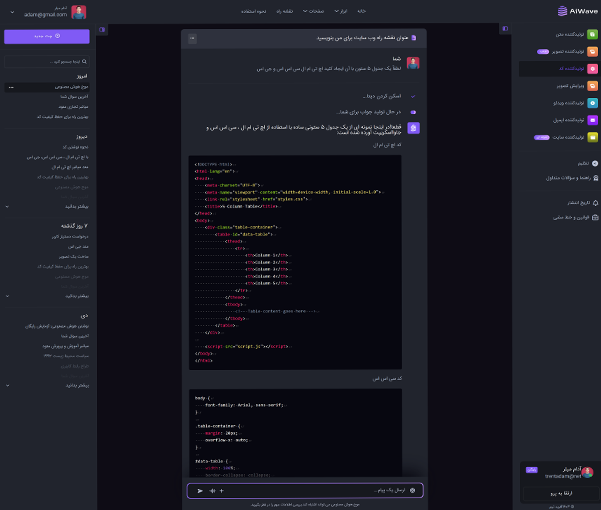Screen dimensions: 601x510
Task: Expand 'show more' under yesterday's chats
Action: (47, 207)
